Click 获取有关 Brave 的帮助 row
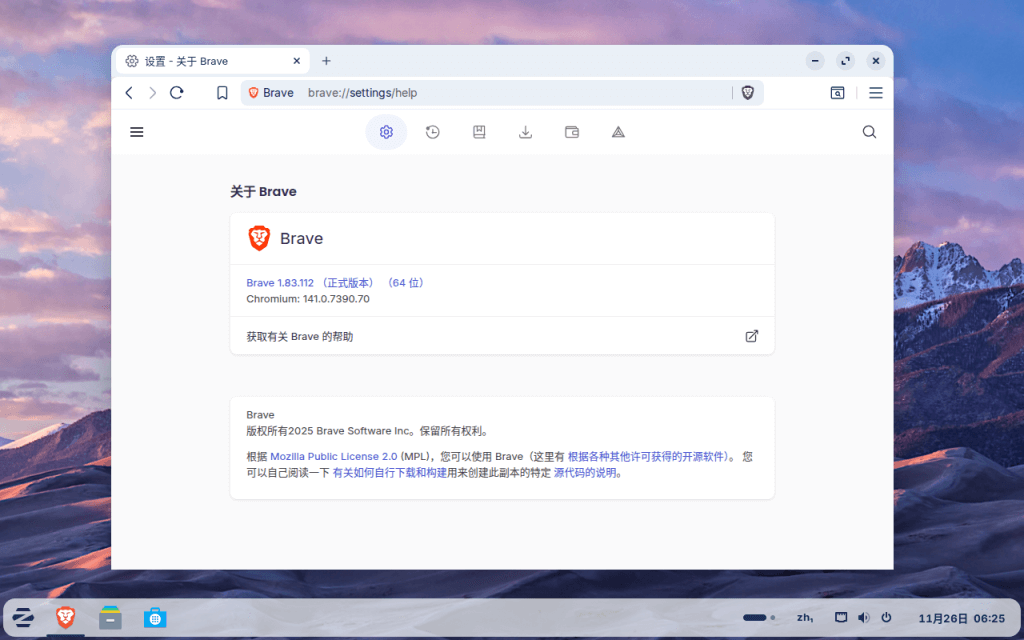Screen dimensions: 1024x640 pyautogui.click(x=502, y=336)
